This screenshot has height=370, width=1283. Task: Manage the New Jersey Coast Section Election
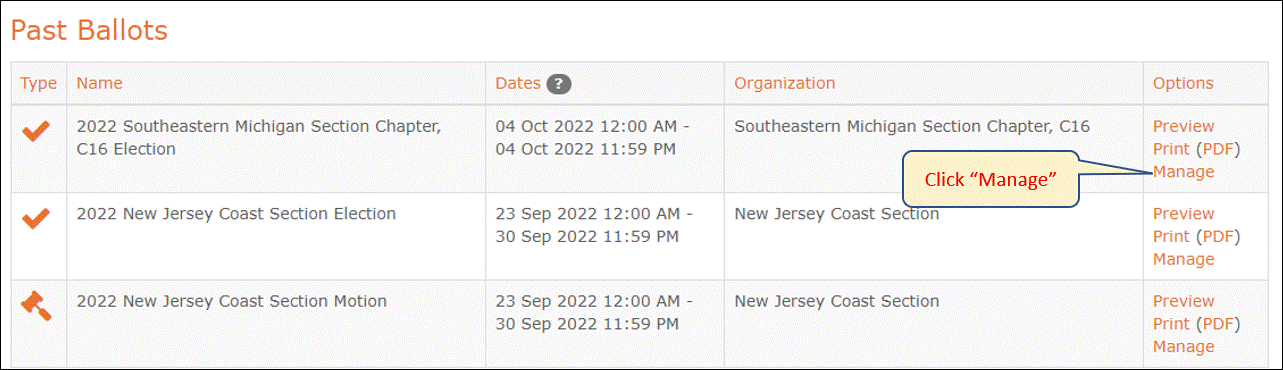pyautogui.click(x=1184, y=259)
